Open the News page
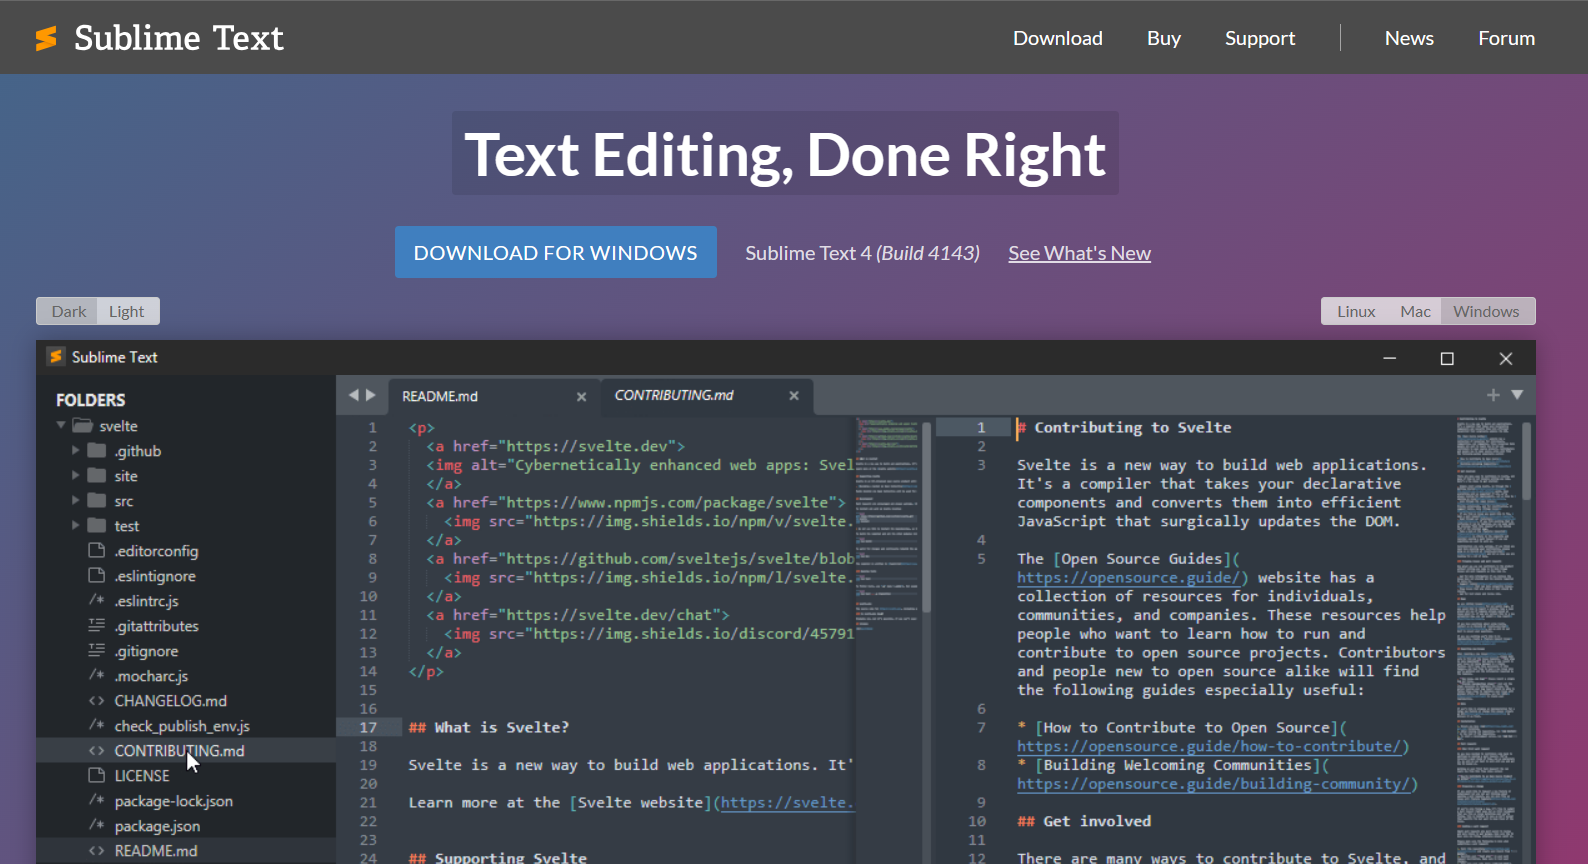1588x864 pixels. [x=1409, y=38]
